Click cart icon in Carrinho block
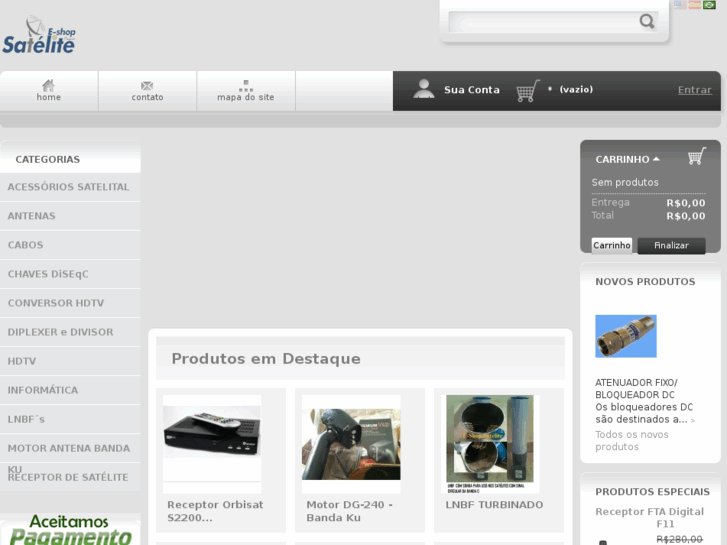This screenshot has height=545, width=727. (x=697, y=156)
